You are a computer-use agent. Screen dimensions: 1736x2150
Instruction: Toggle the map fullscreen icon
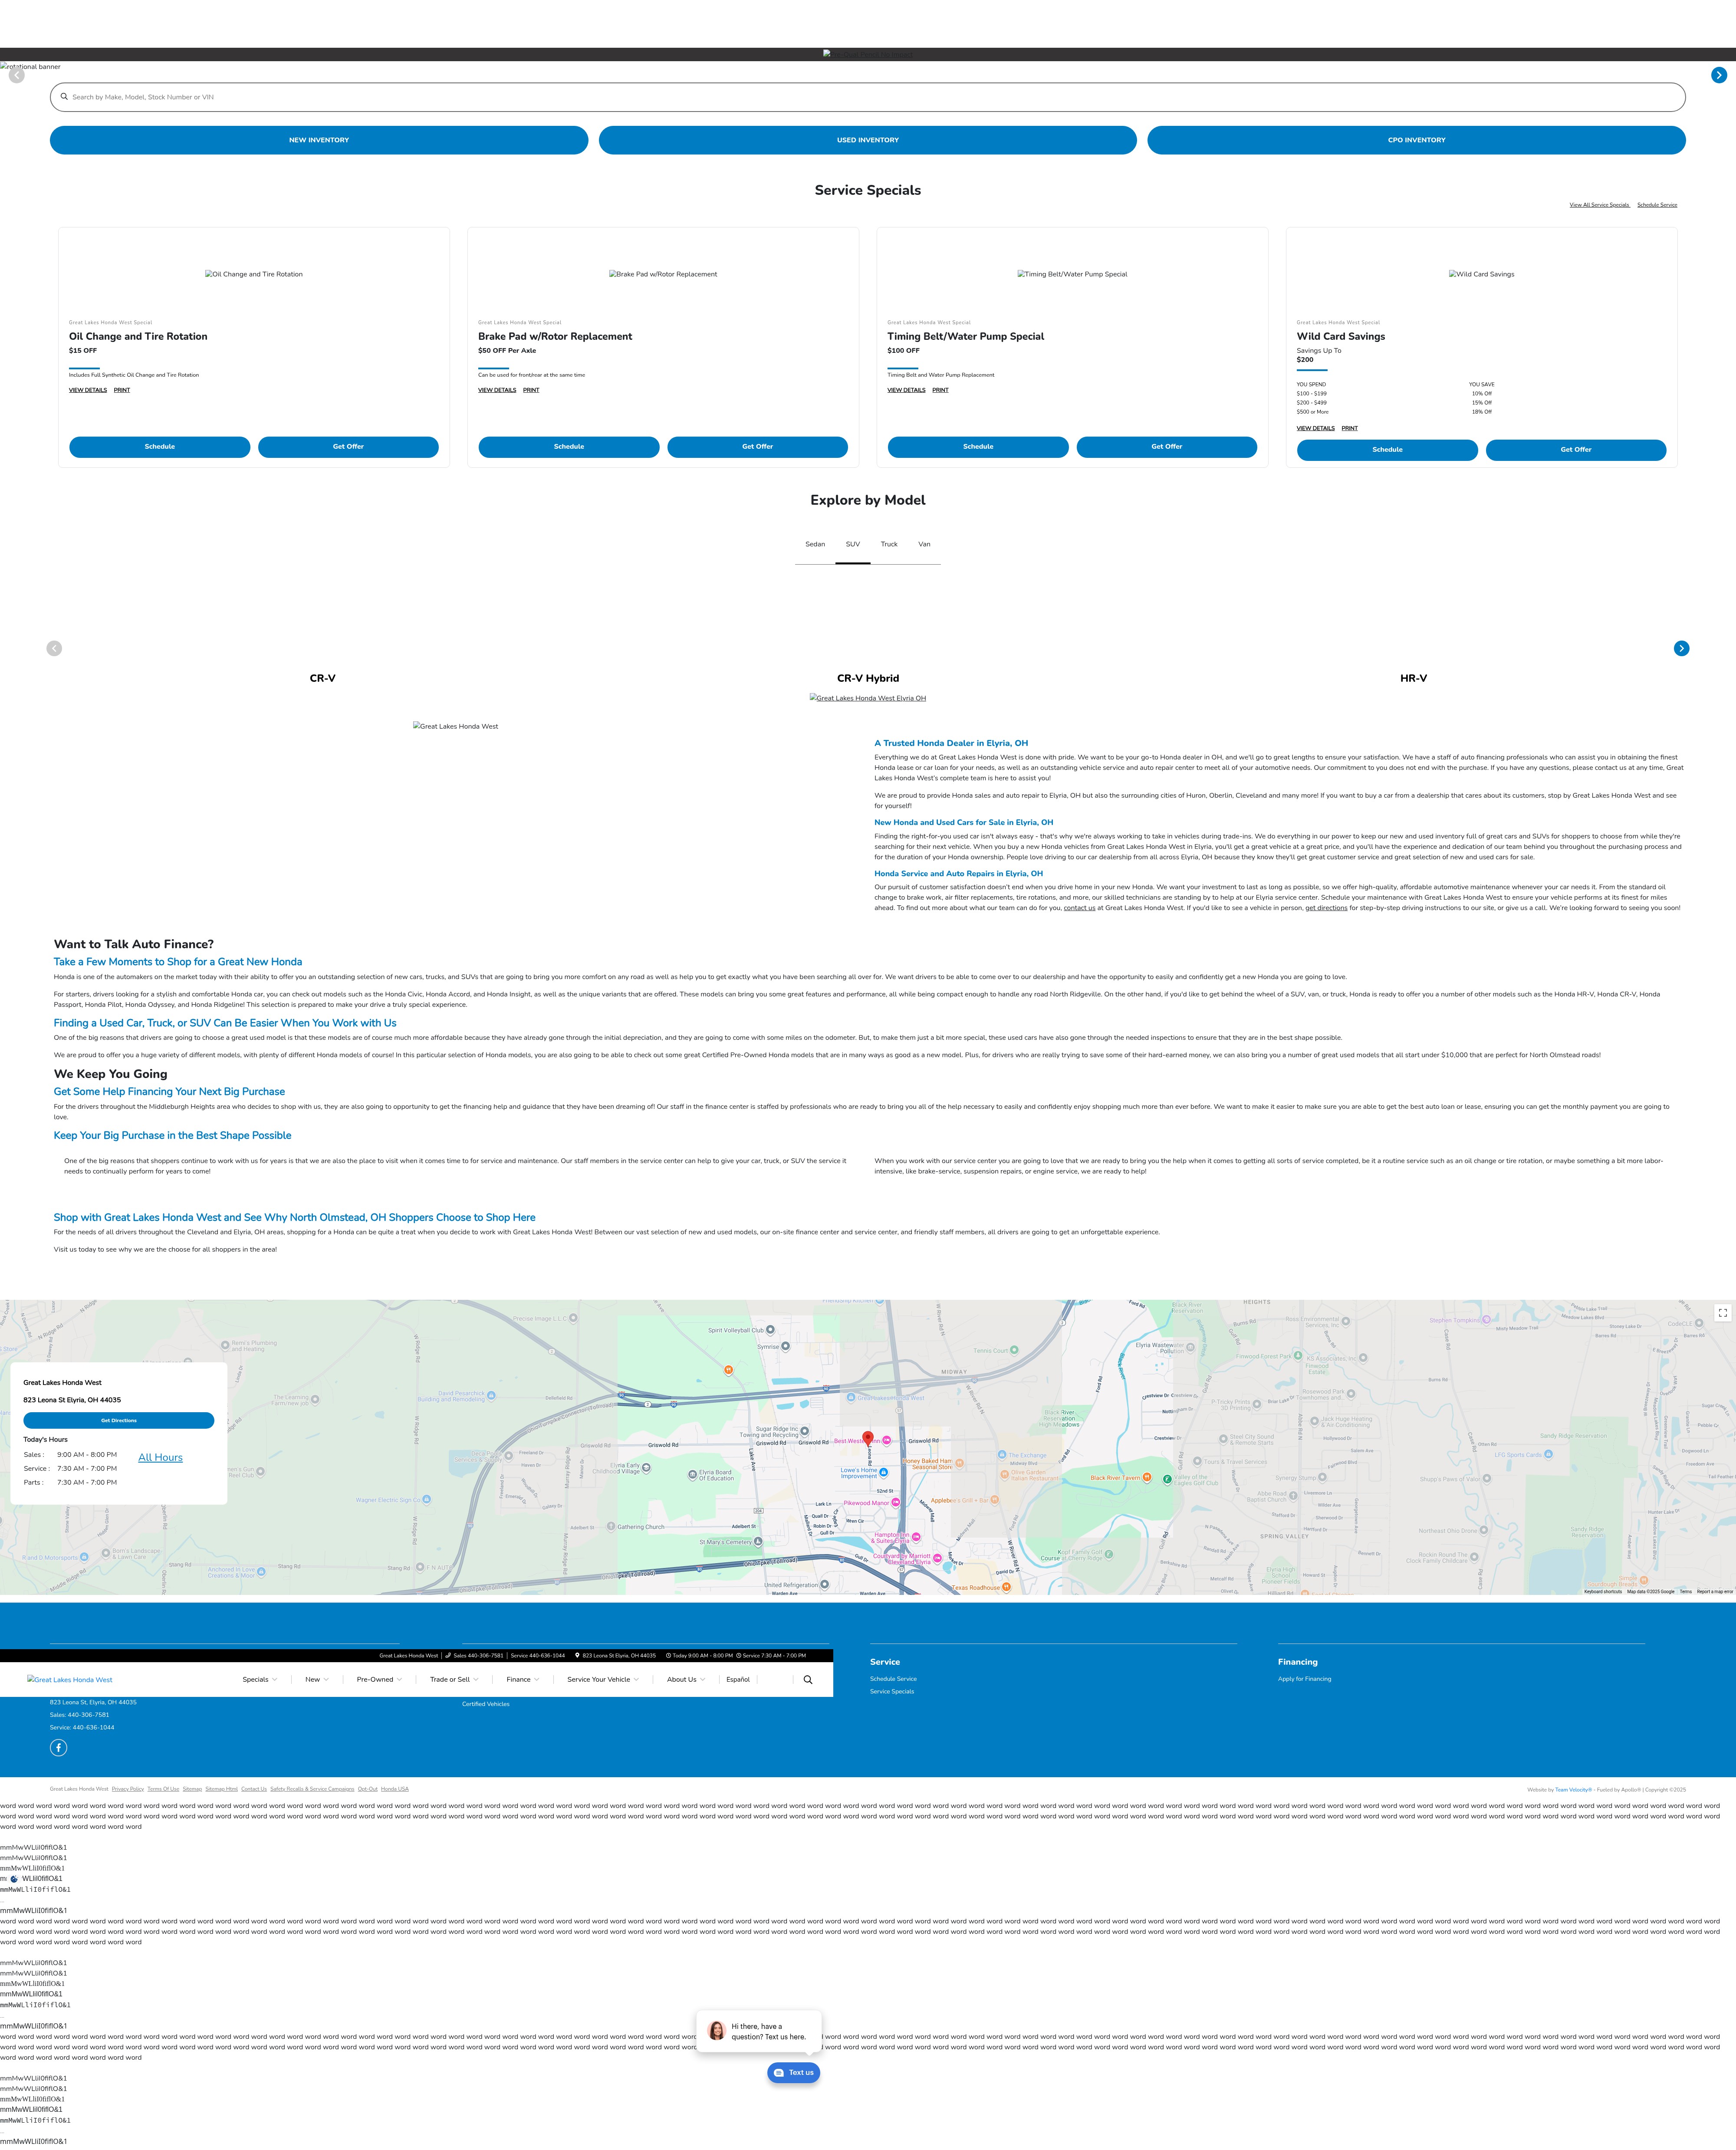pos(1722,1313)
